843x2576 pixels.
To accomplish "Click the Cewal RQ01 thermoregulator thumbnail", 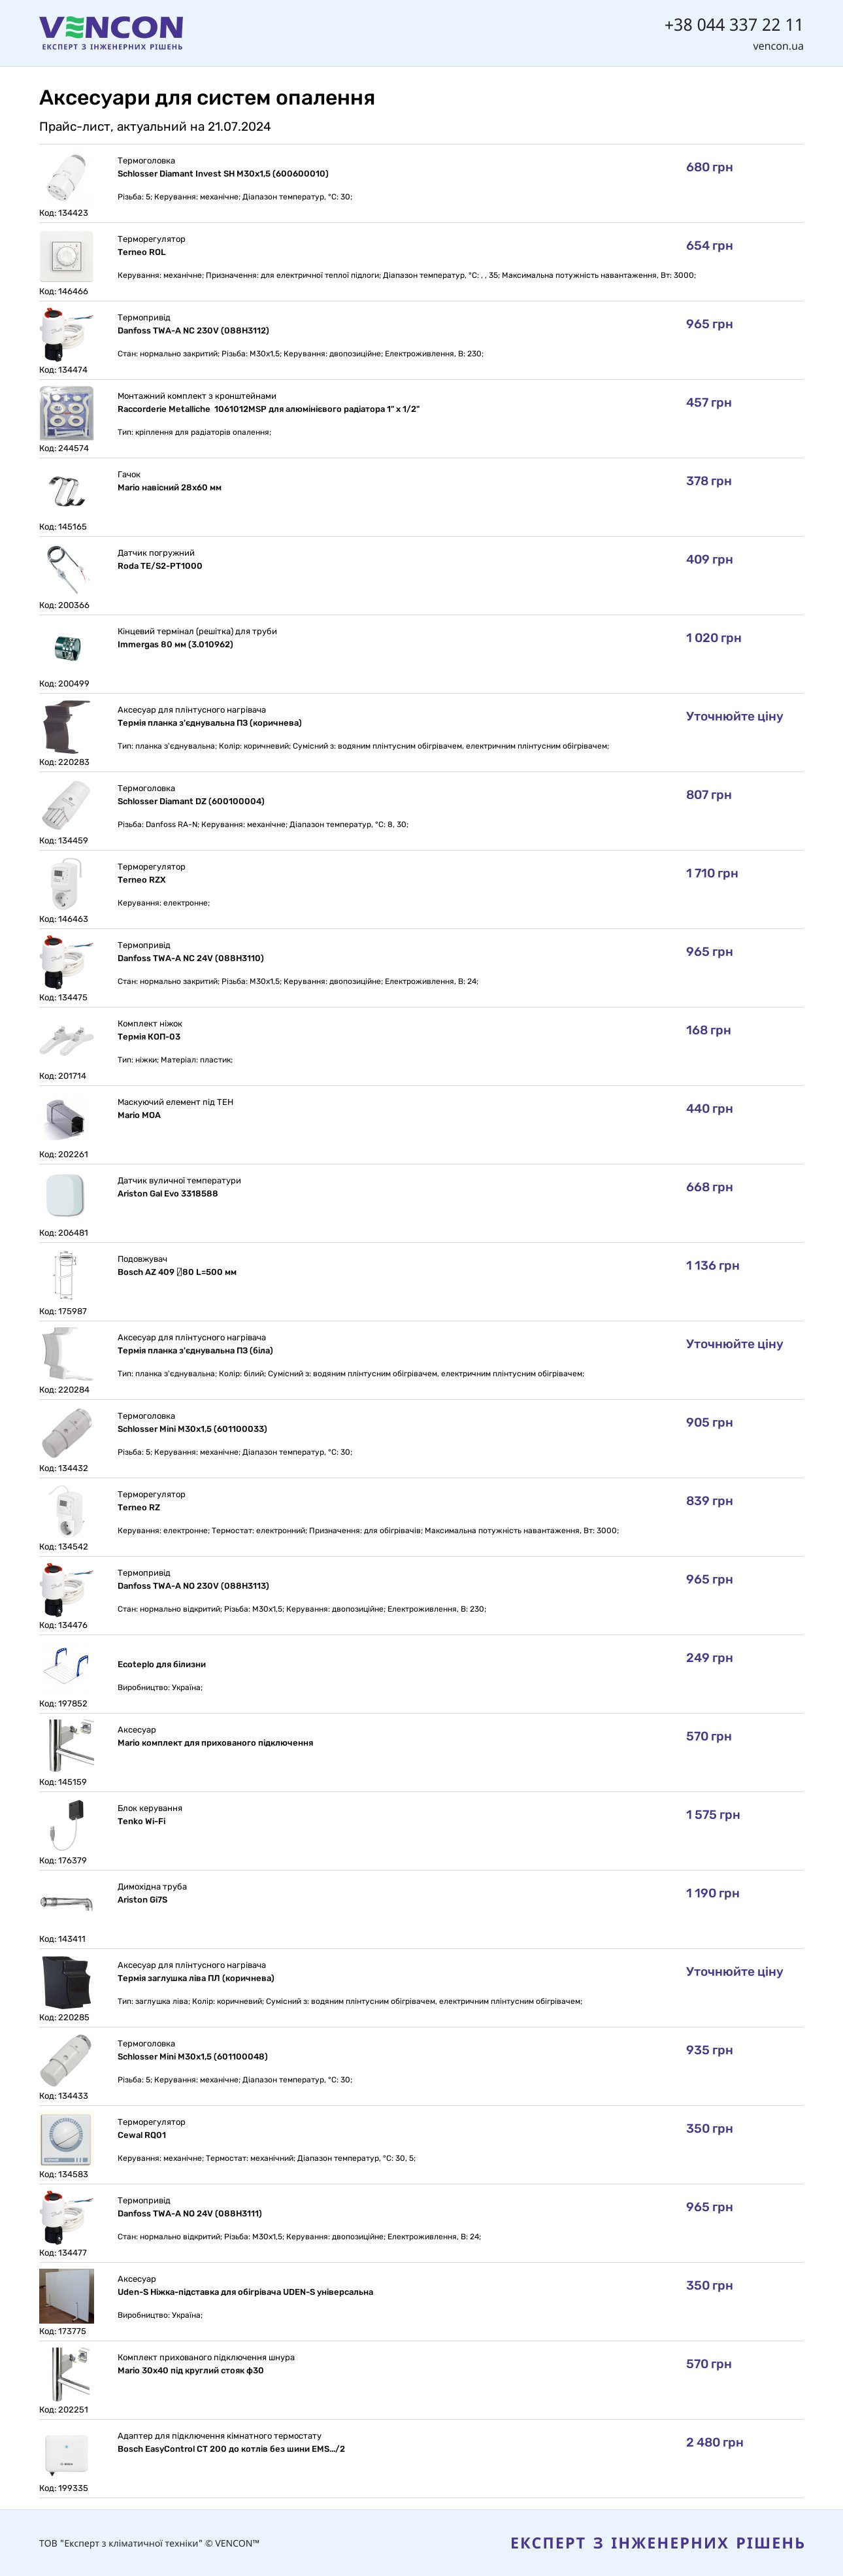I will point(66,2139).
